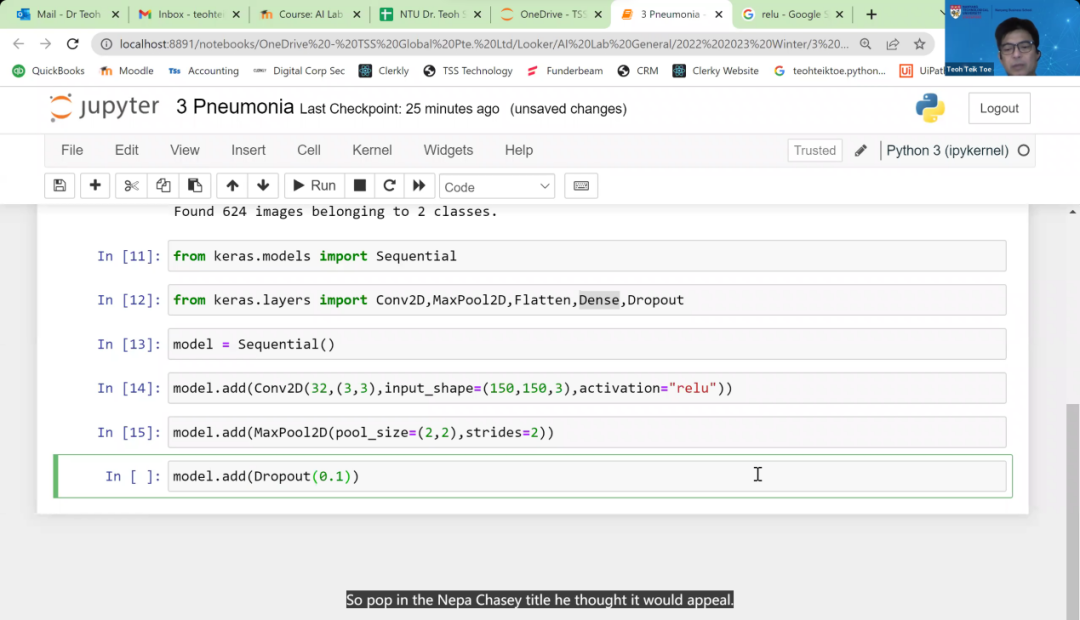Click the browser address bar URL

click(484, 44)
